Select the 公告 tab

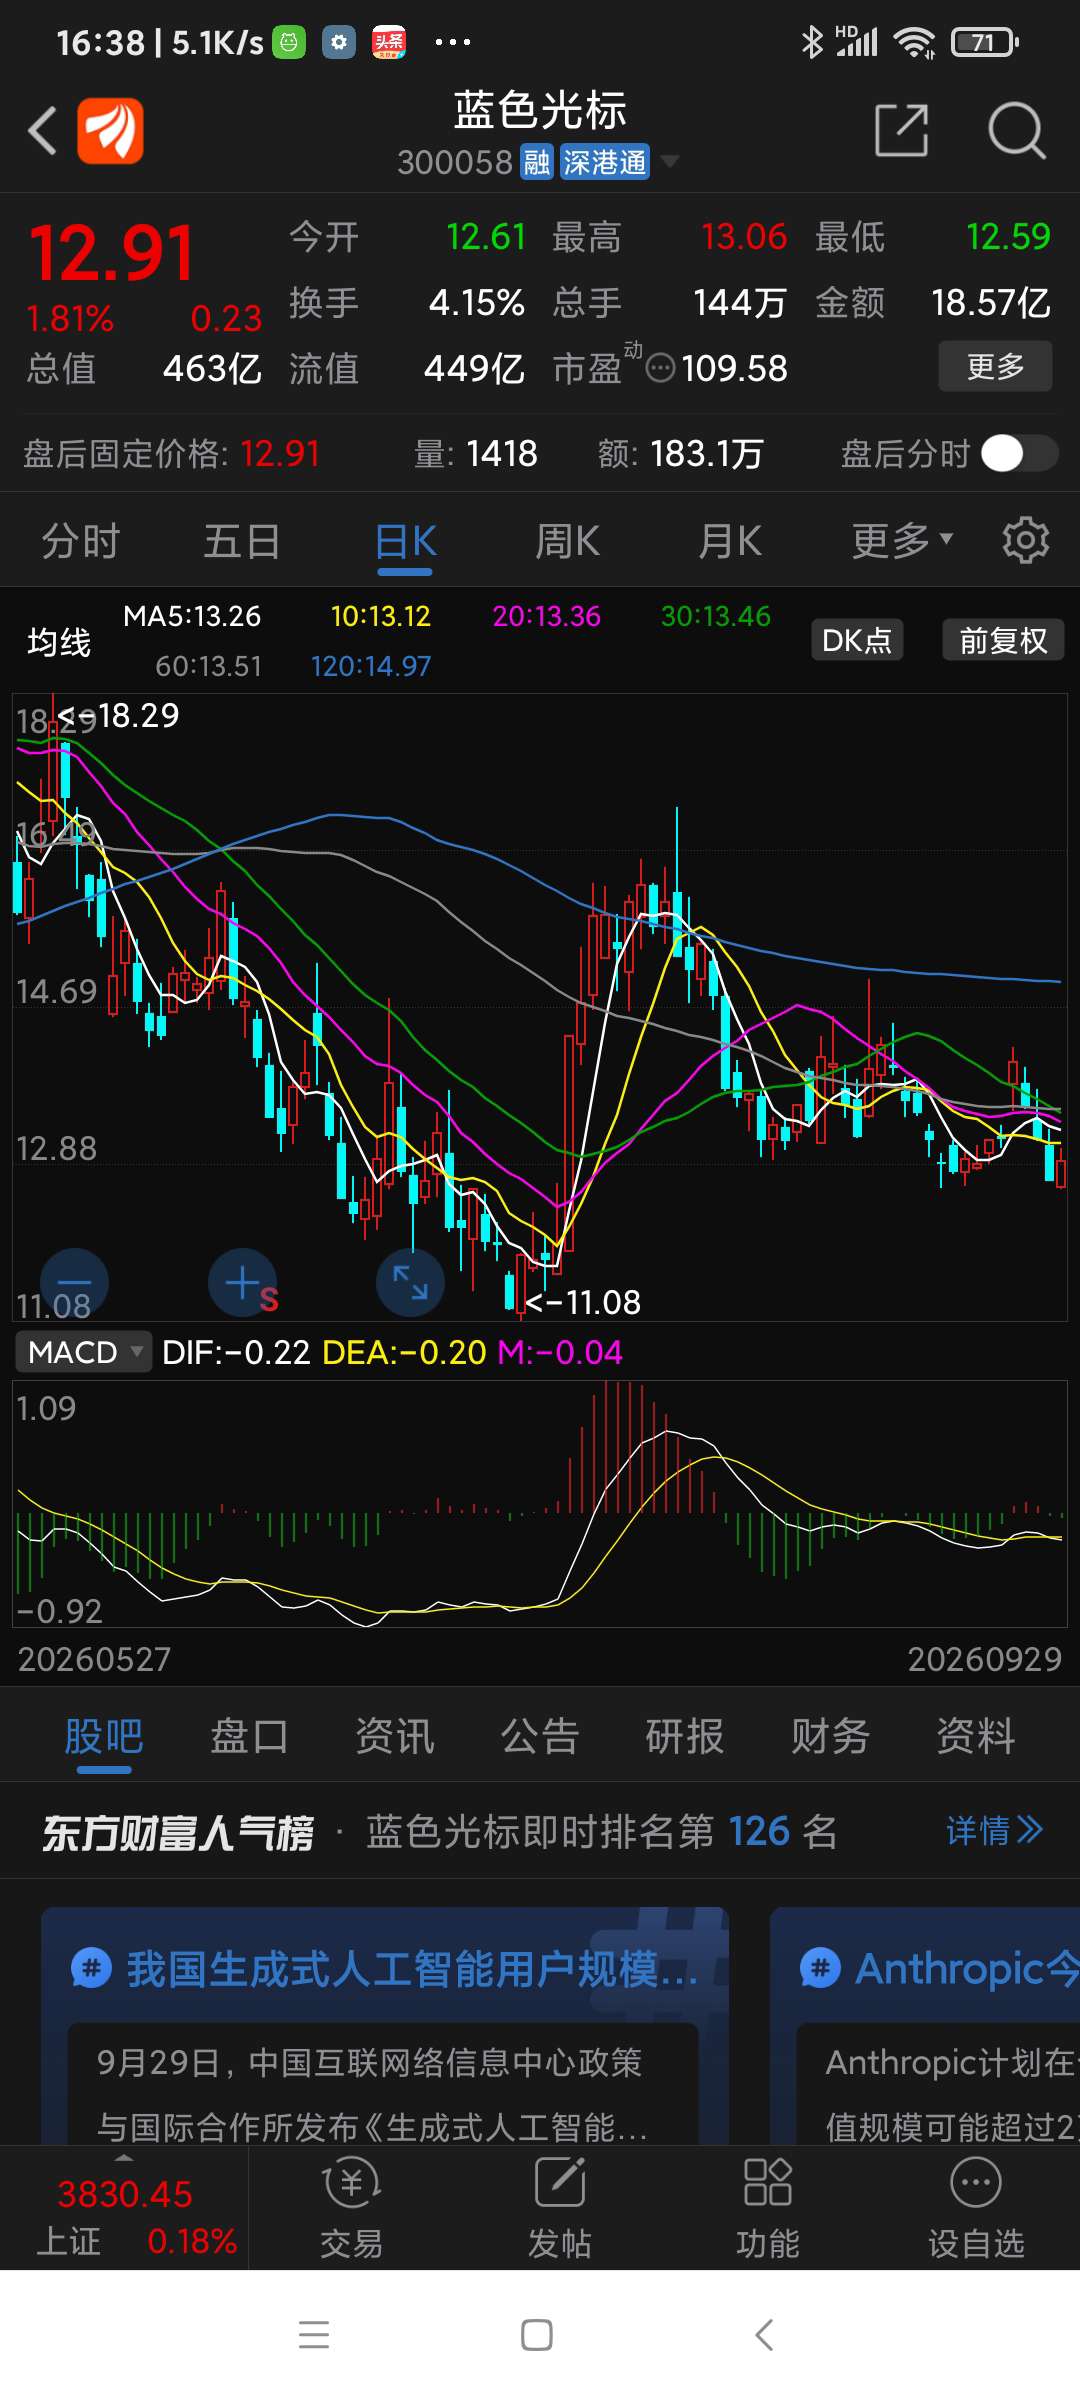pyautogui.click(x=540, y=1736)
